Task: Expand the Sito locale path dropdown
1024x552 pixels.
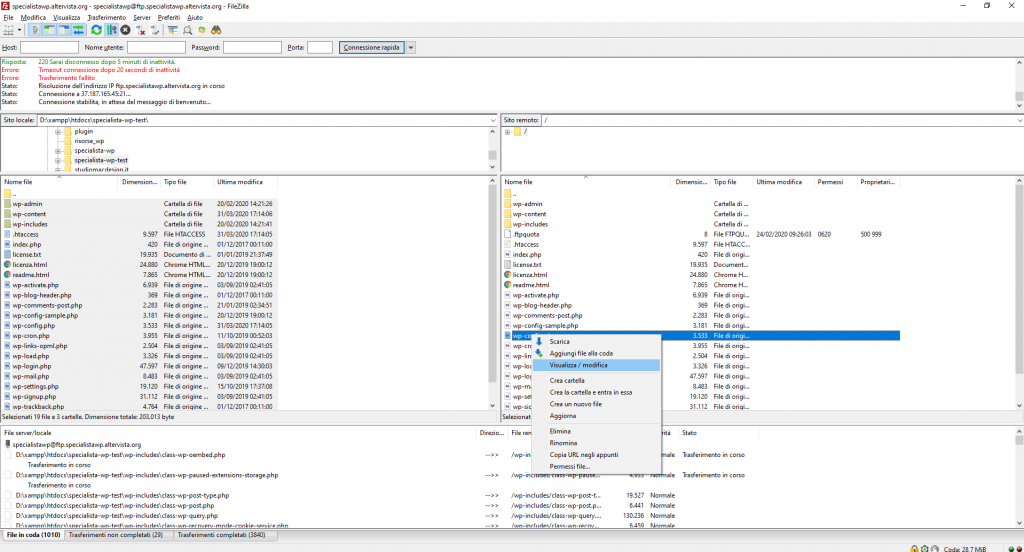Action: [492, 120]
